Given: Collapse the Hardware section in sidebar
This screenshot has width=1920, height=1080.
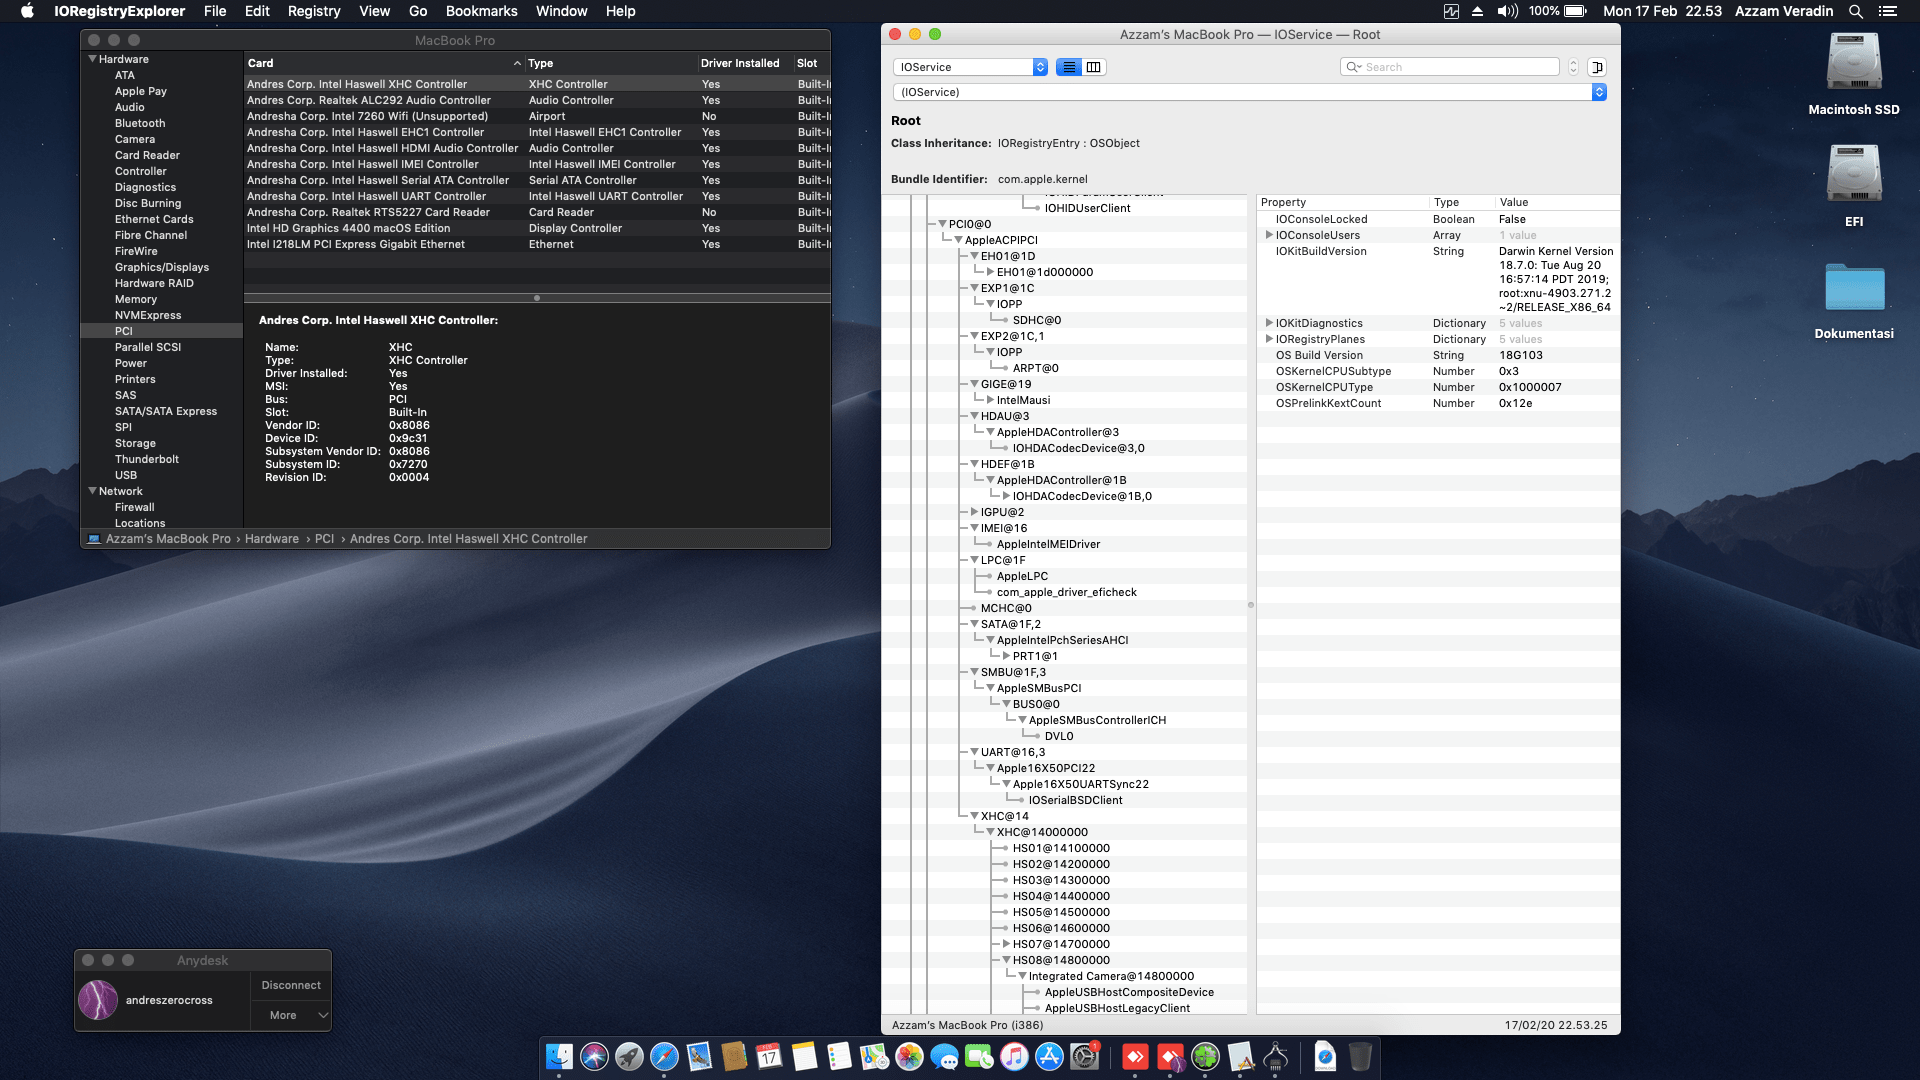Looking at the screenshot, I should coord(92,59).
